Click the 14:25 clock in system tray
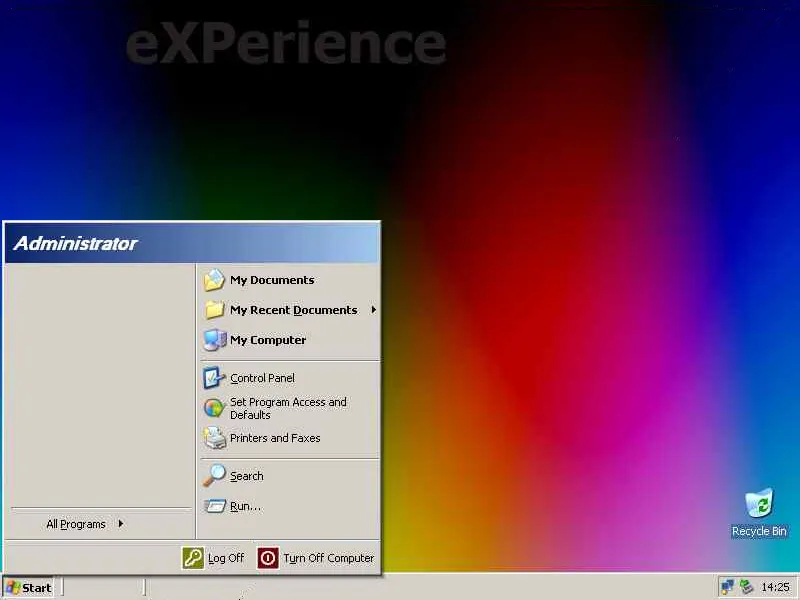Image resolution: width=800 pixels, height=600 pixels. point(775,587)
